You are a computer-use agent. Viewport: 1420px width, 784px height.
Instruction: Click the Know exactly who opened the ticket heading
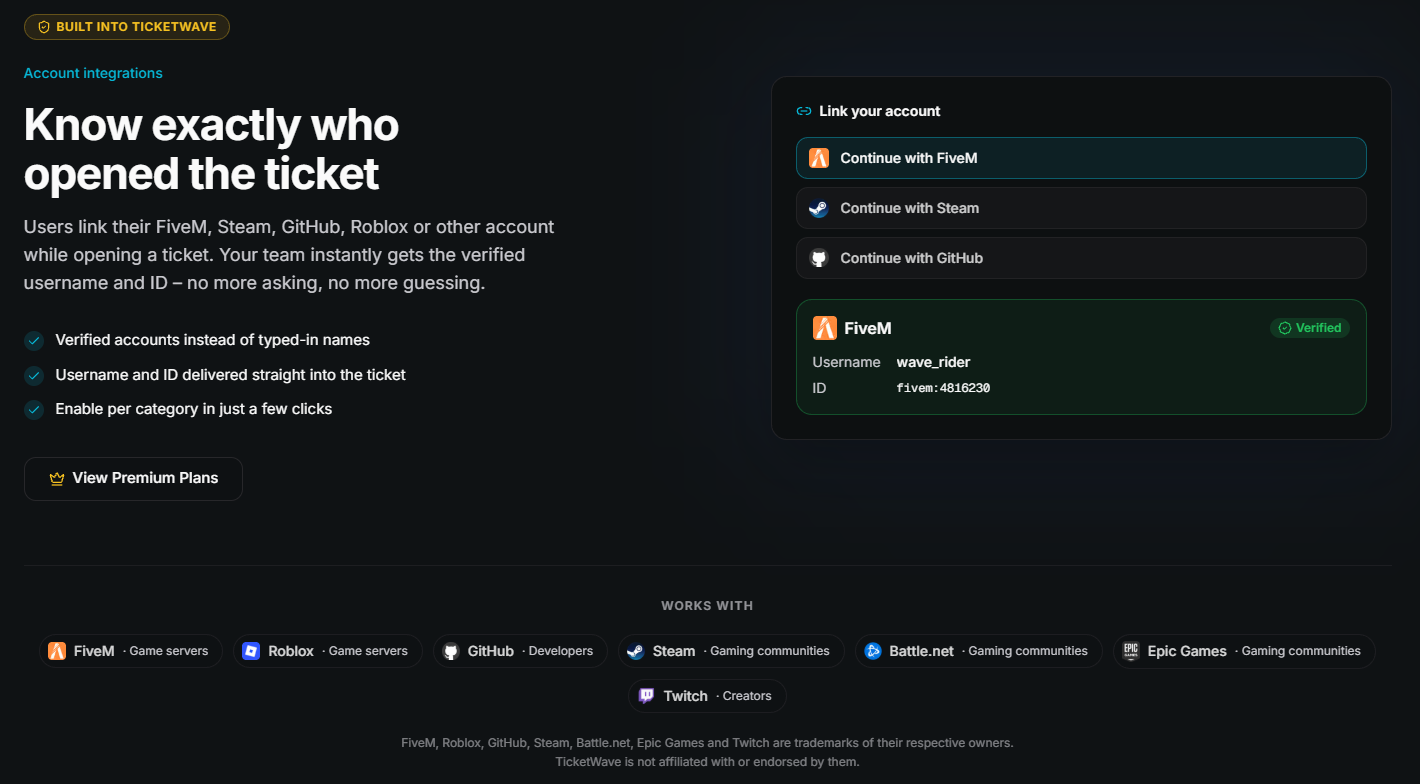(x=212, y=150)
